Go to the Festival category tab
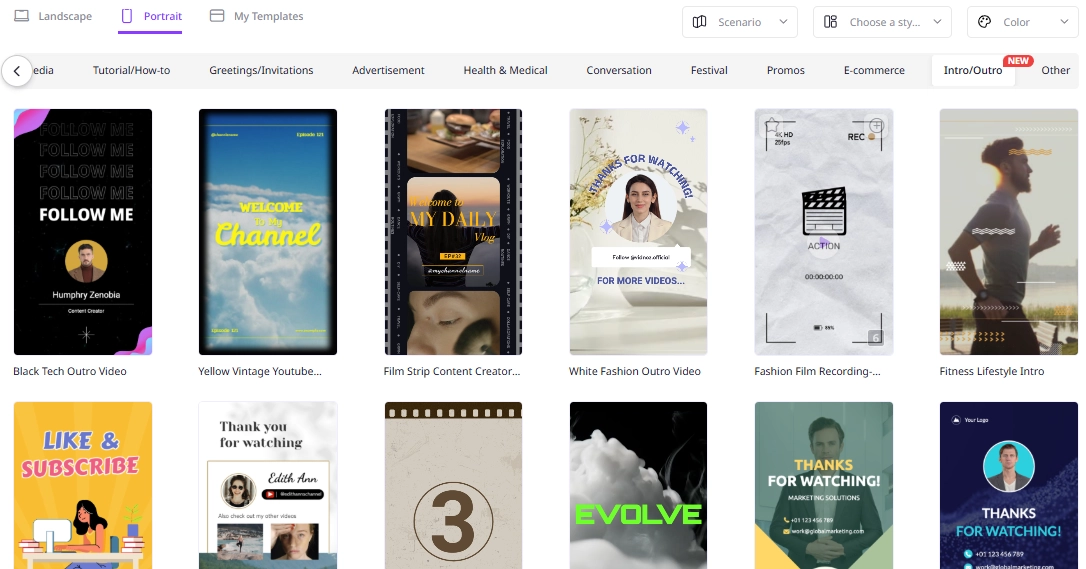Viewport: 1086px width, 569px height. point(709,70)
